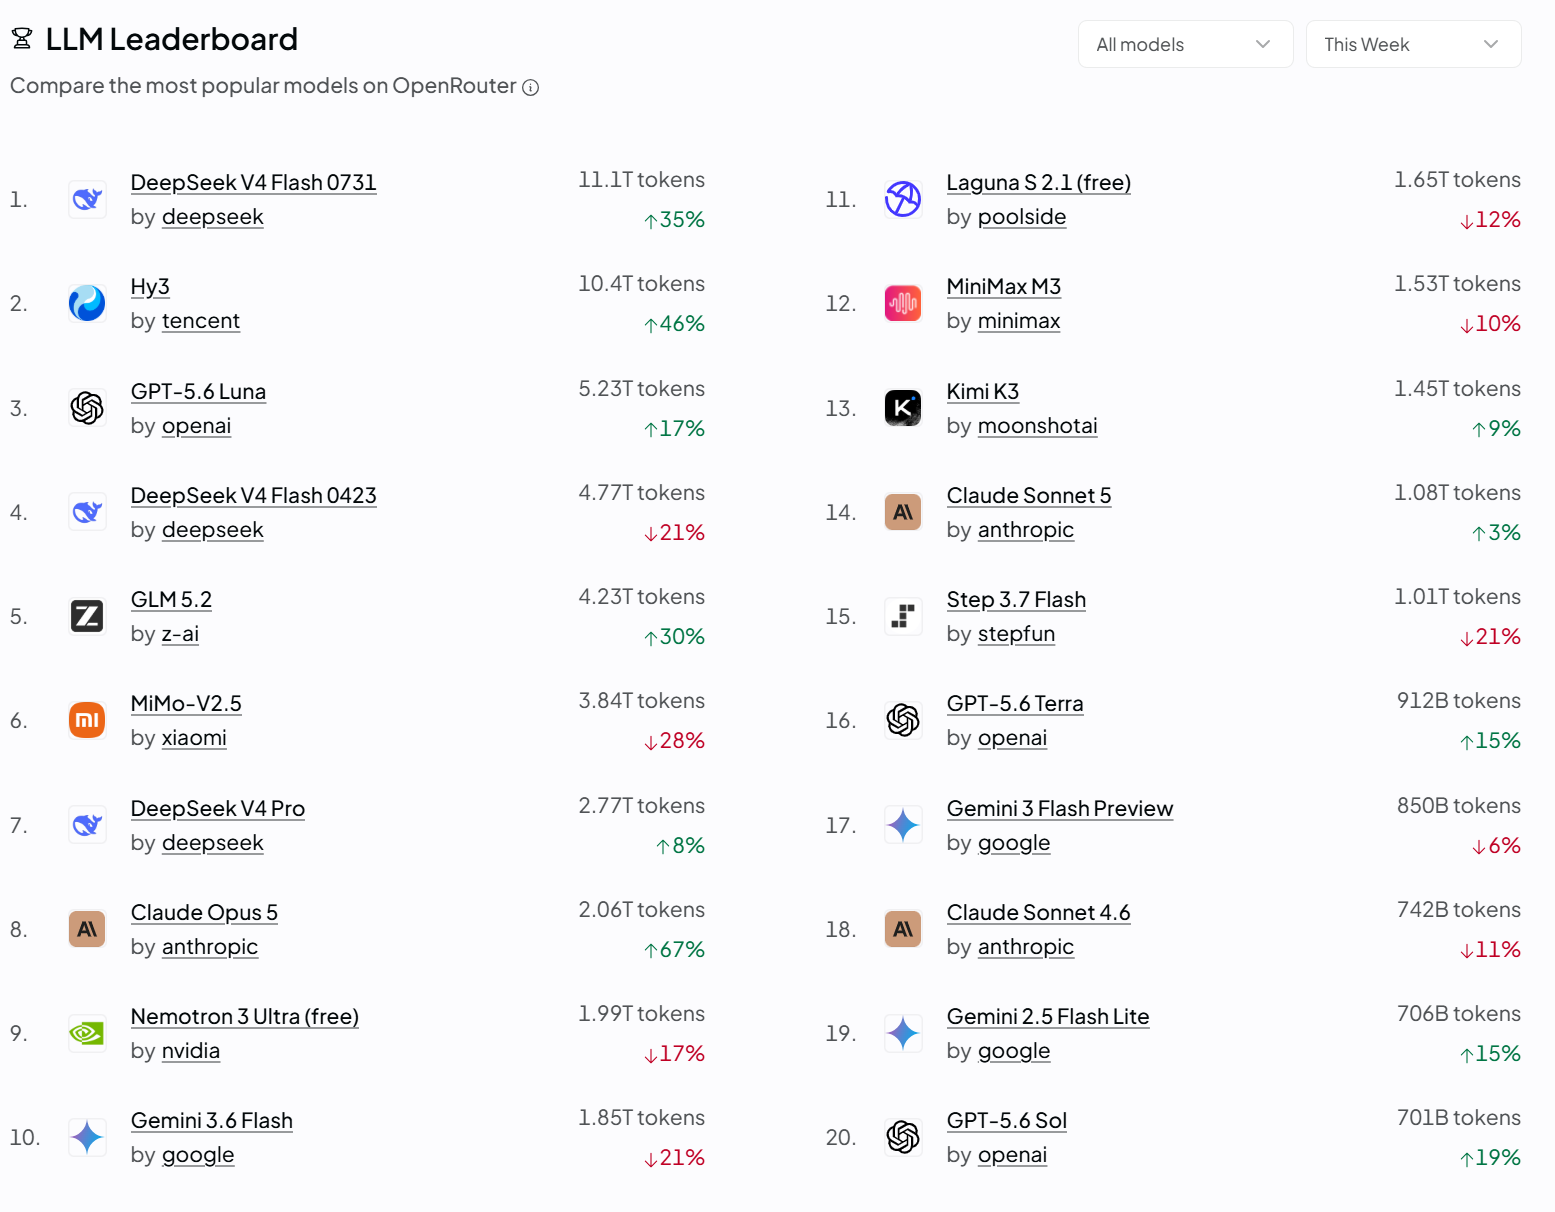Viewport: 1555px width, 1212px height.
Task: Visit the xiaomi provider link
Action: pyautogui.click(x=194, y=738)
